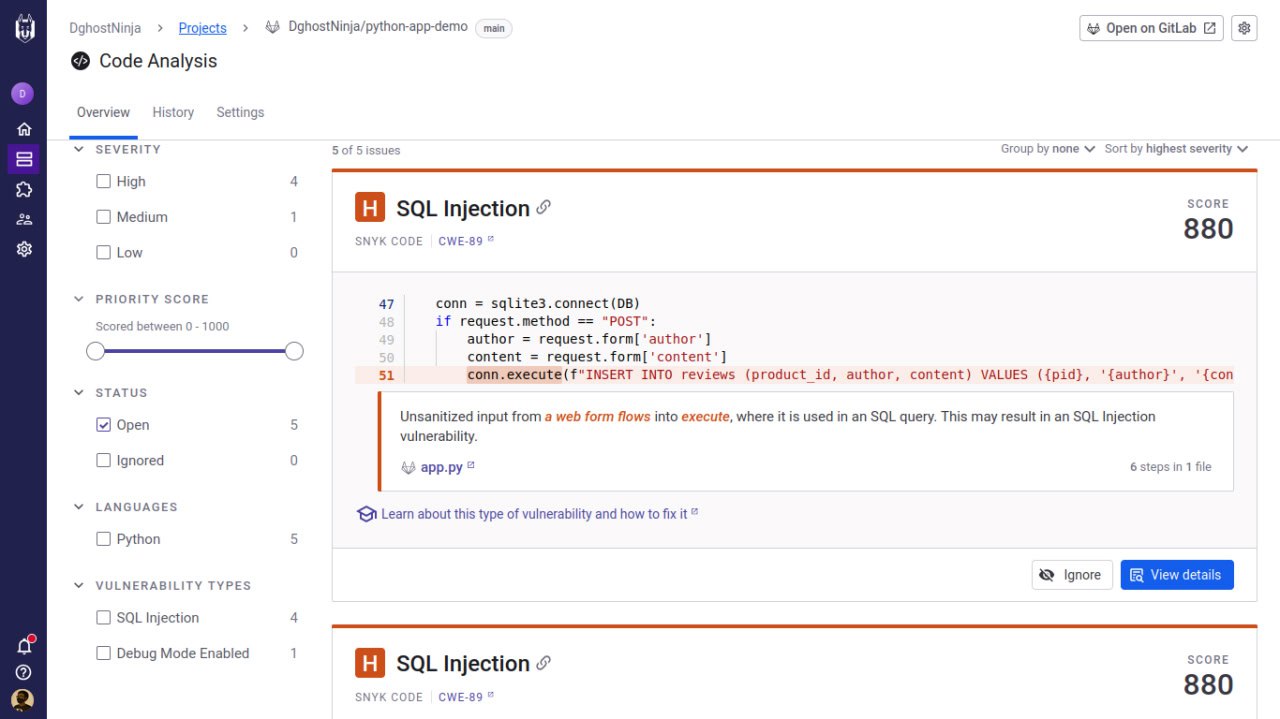Collapse the Languages filter section
1280x719 pixels.
[x=79, y=507]
